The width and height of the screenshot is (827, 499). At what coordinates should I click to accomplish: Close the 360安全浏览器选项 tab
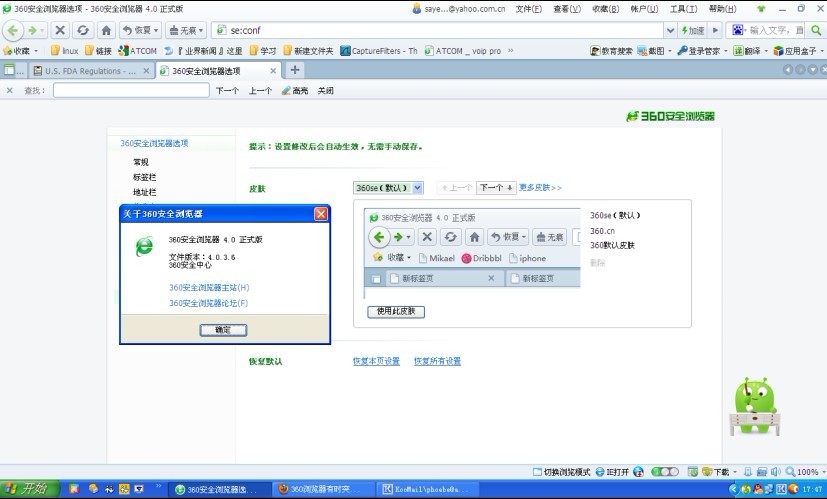coord(273,71)
